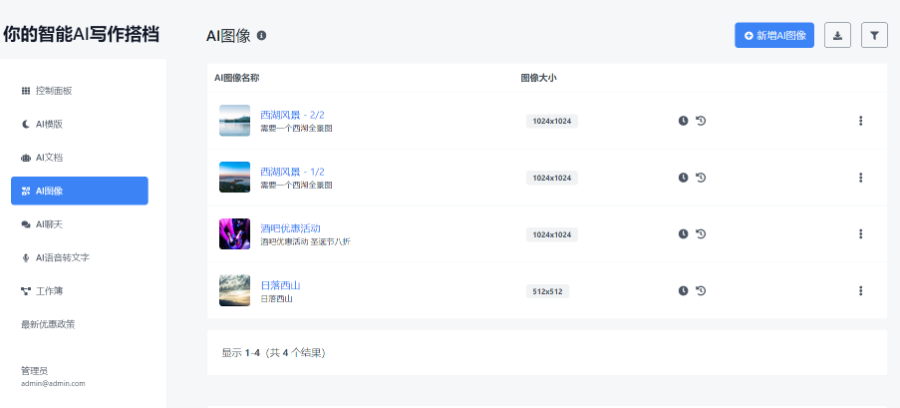The height and width of the screenshot is (408, 900).
Task: Click the AI模版 moon icon
Action: (25, 124)
